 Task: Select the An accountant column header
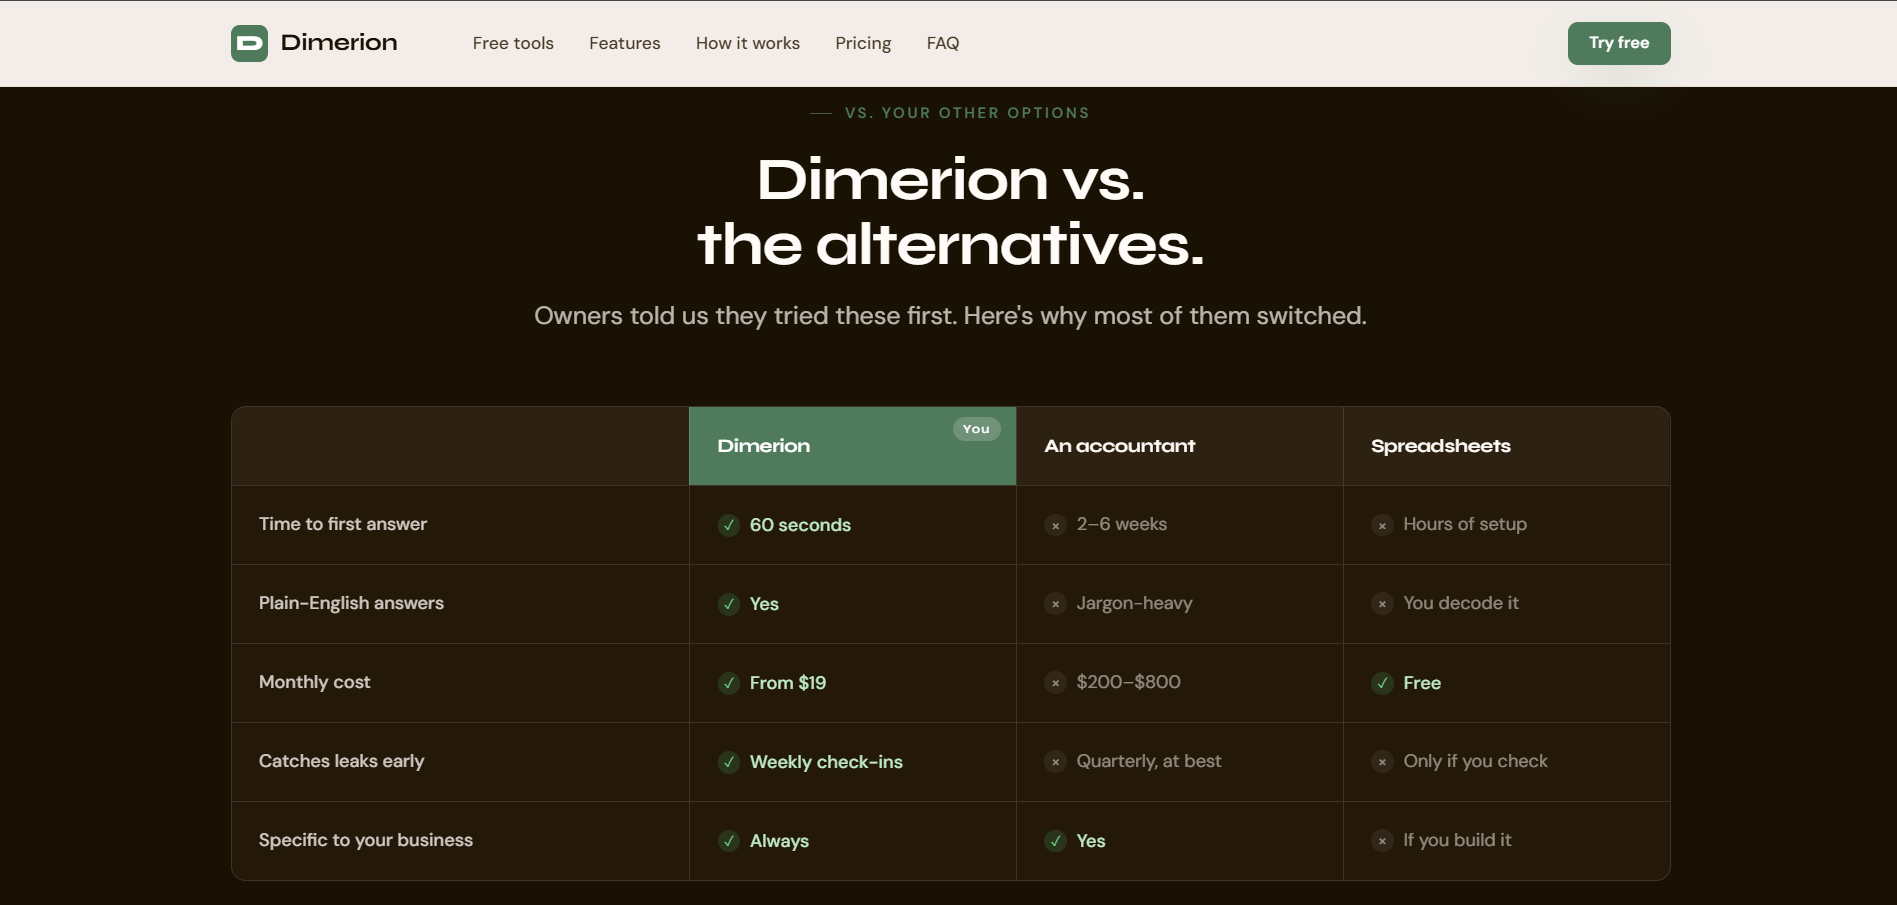pyautogui.click(x=1180, y=446)
